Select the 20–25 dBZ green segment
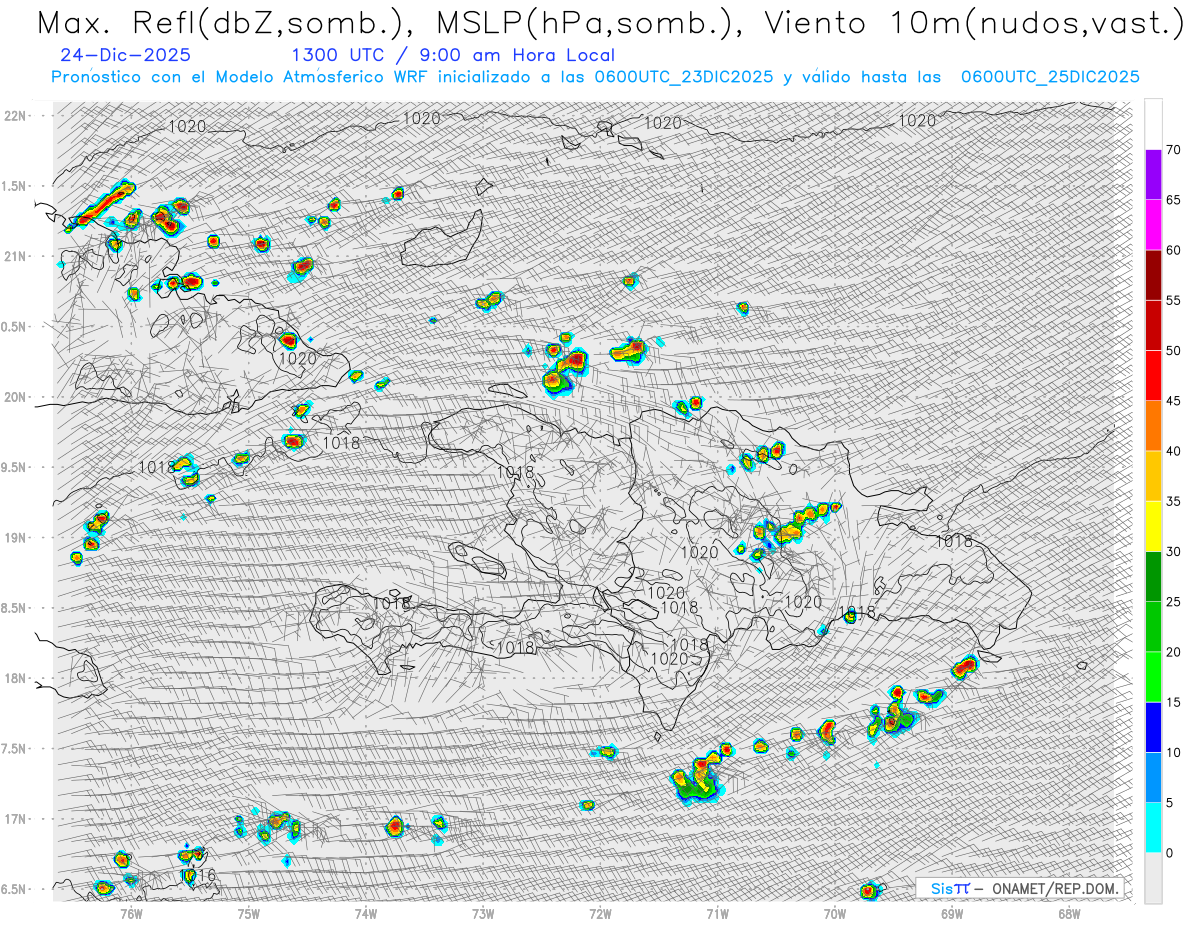This screenshot has width=1200, height=927. pos(1153,627)
